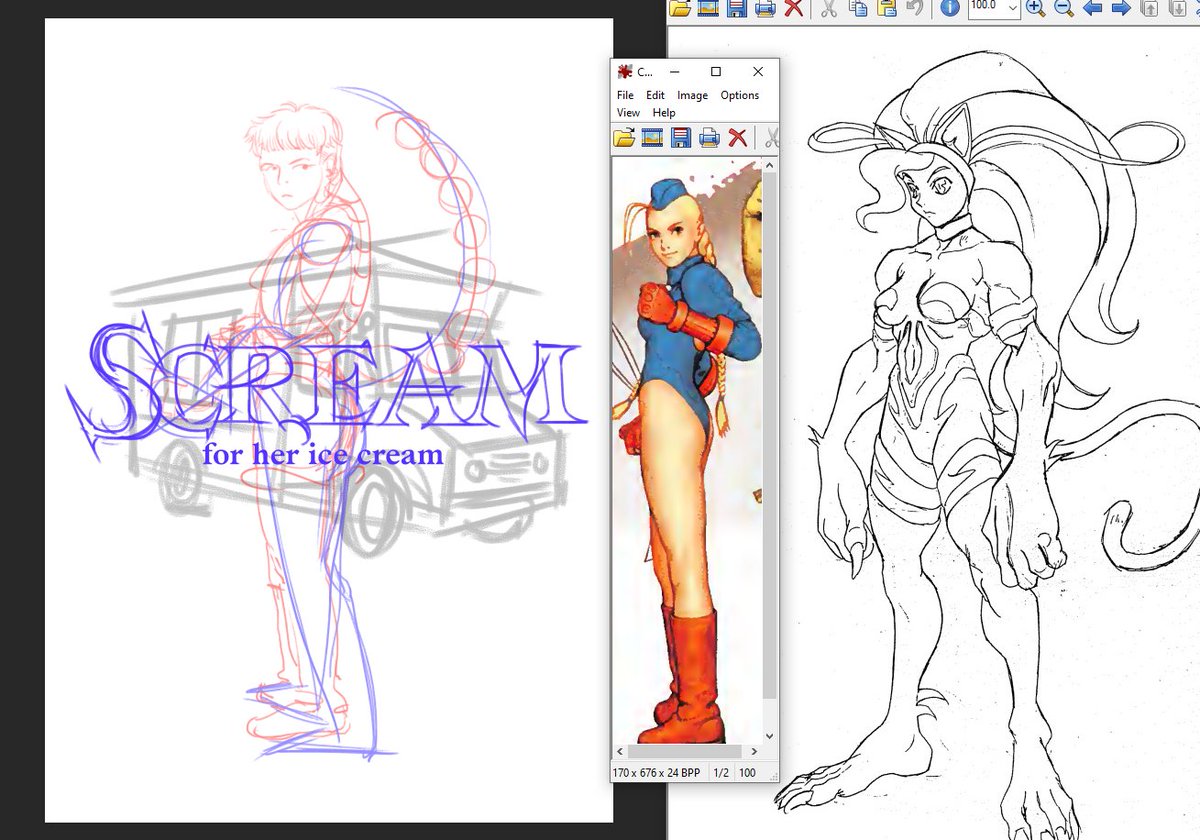Click the 100.0 zoom value field

(x=987, y=6)
